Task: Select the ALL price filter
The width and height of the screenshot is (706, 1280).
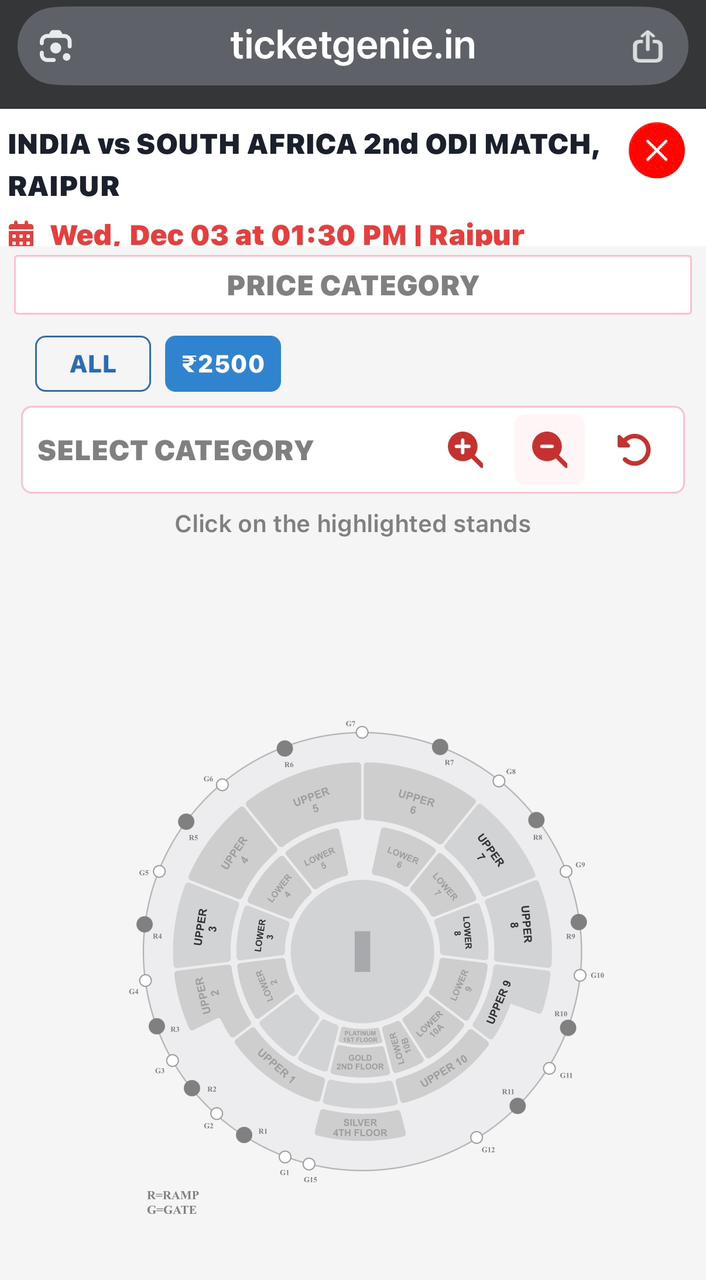Action: tap(93, 364)
